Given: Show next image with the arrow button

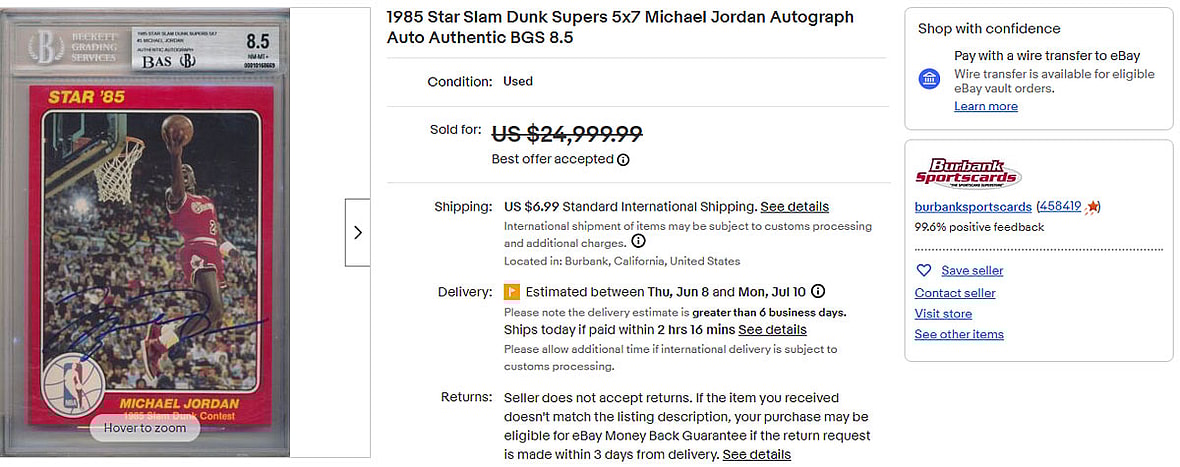Looking at the screenshot, I should pos(358,232).
